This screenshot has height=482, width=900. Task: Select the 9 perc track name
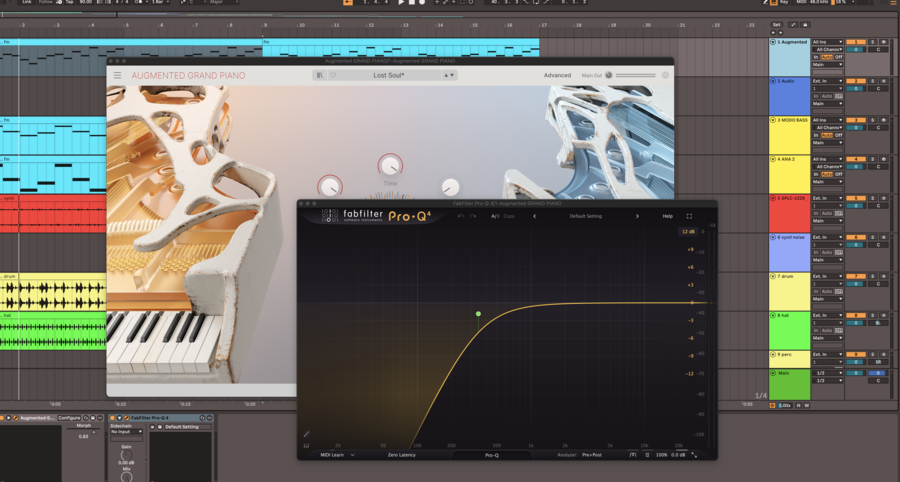pyautogui.click(x=785, y=355)
